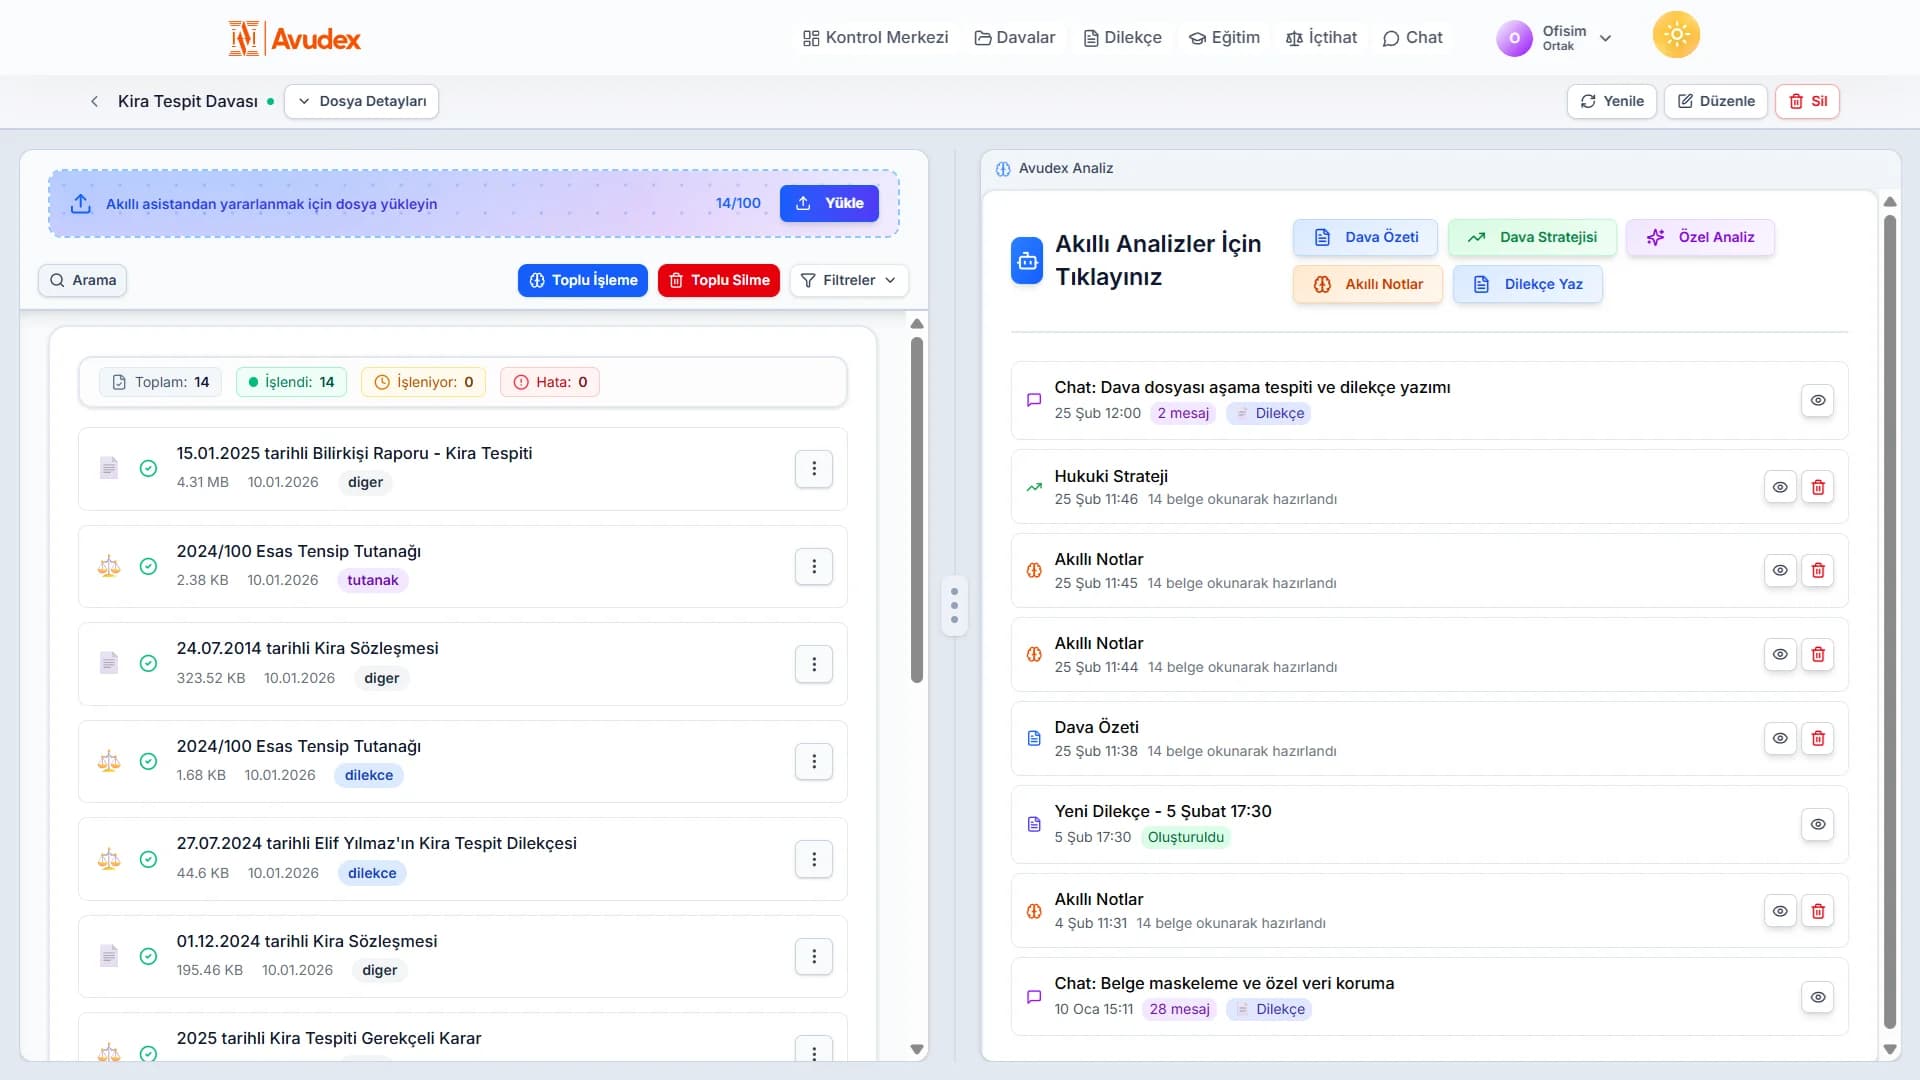Image resolution: width=1920 pixels, height=1080 pixels.
Task: Click the Dava Stratejisi analysis button
Action: pyautogui.click(x=1532, y=237)
